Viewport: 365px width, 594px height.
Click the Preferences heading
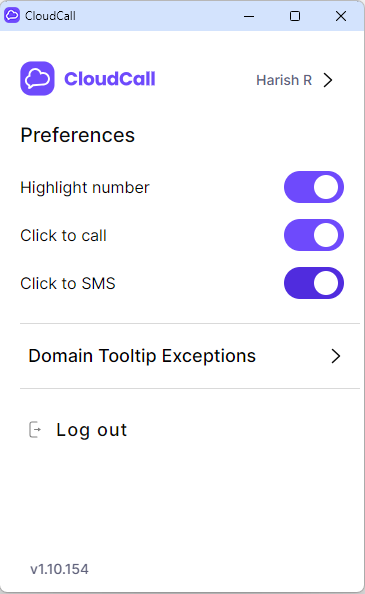[78, 135]
